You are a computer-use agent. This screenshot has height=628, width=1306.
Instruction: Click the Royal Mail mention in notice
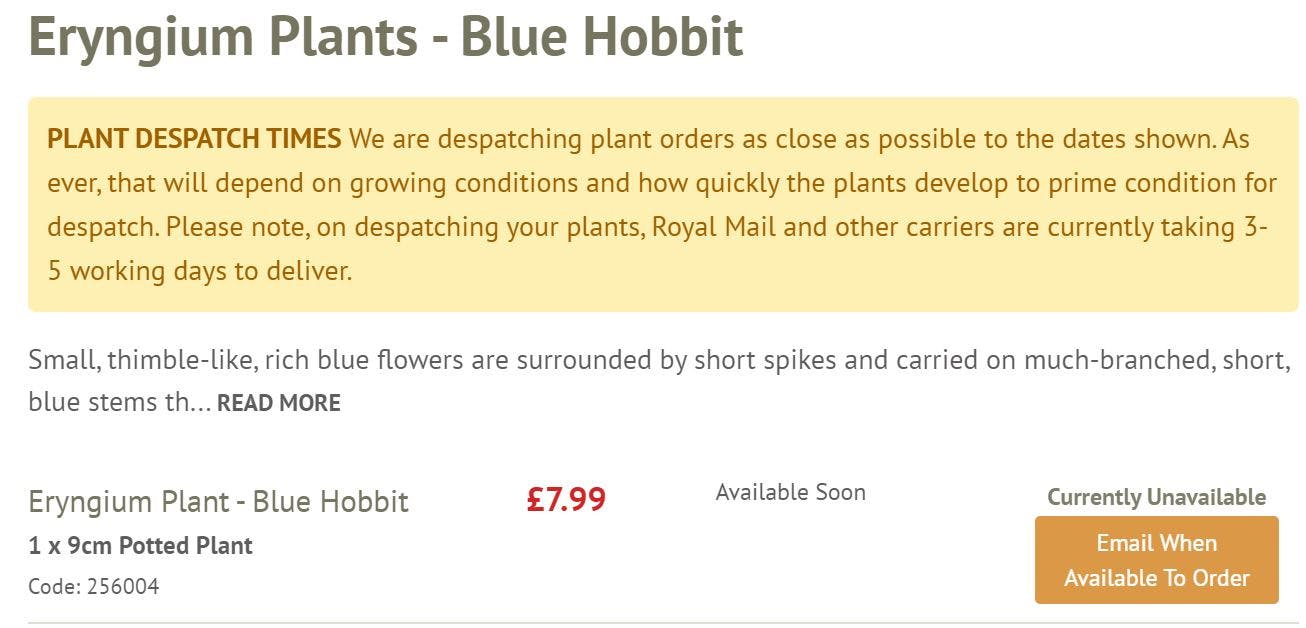714,227
